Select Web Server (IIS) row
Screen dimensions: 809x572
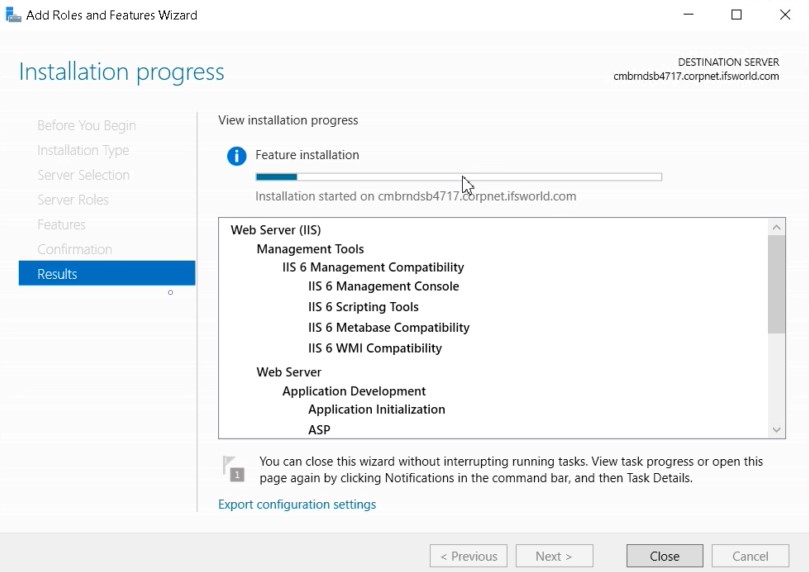(276, 230)
